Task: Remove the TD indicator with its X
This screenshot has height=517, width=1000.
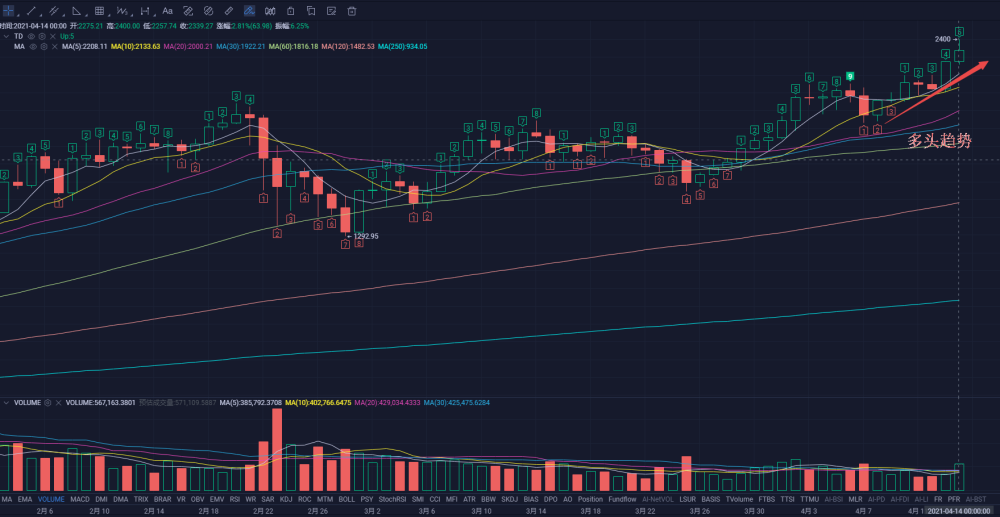Action: [x=53, y=36]
